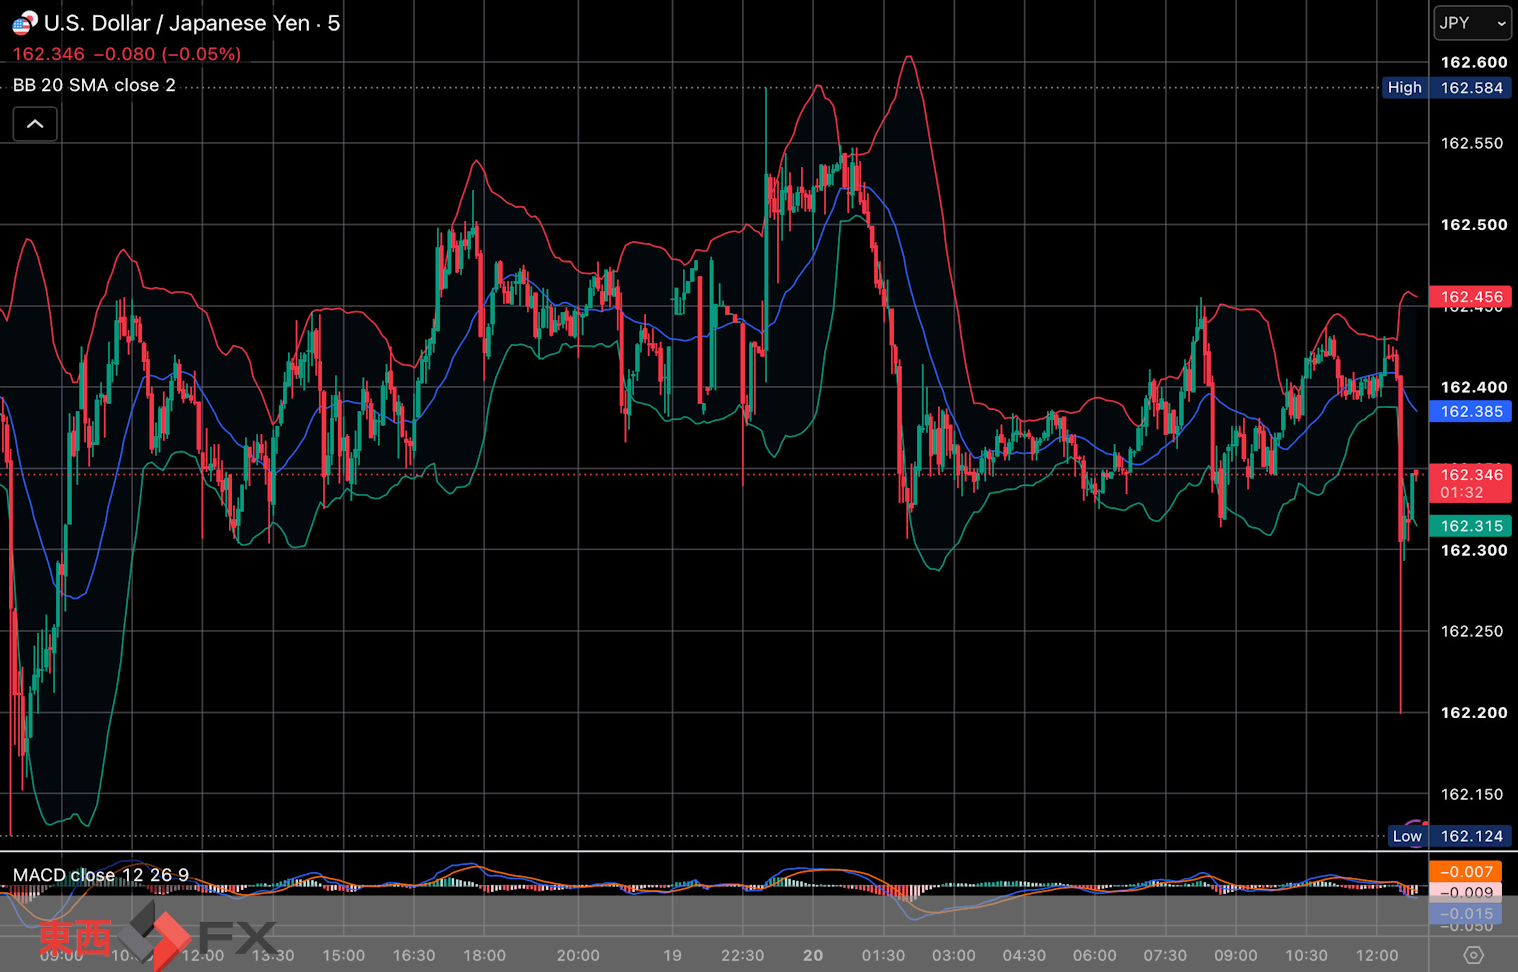Screen dimensions: 1518x972
Task: Click the 162.400 price axis label
Action: point(1473,387)
